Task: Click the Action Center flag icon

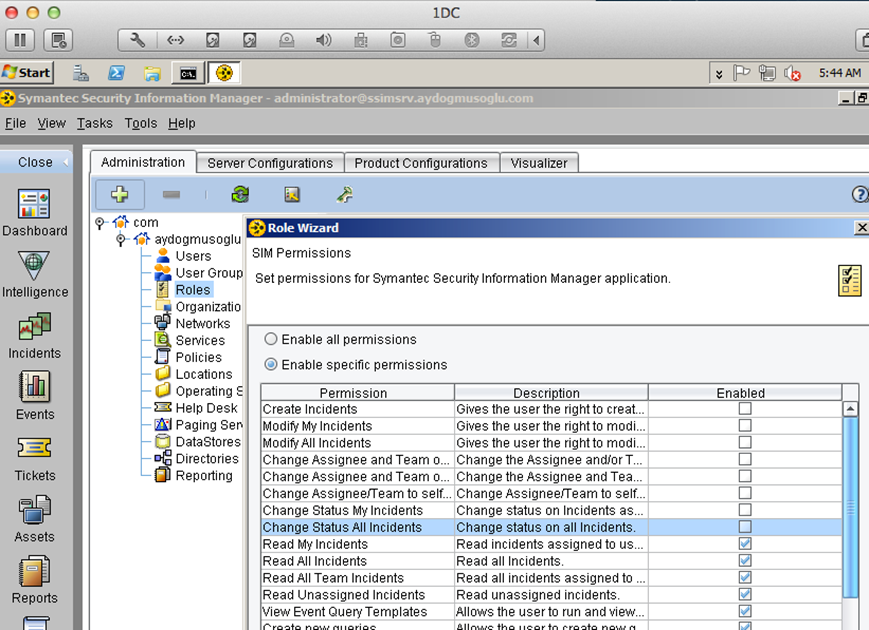Action: click(741, 73)
